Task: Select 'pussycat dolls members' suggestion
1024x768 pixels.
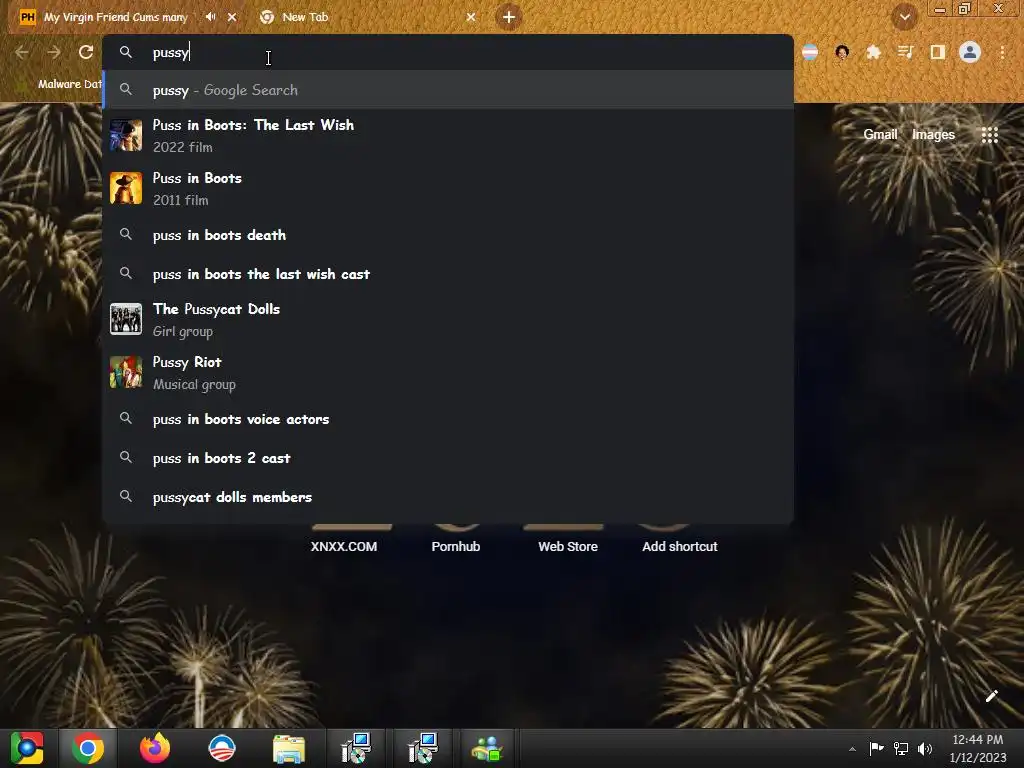Action: coord(448,497)
